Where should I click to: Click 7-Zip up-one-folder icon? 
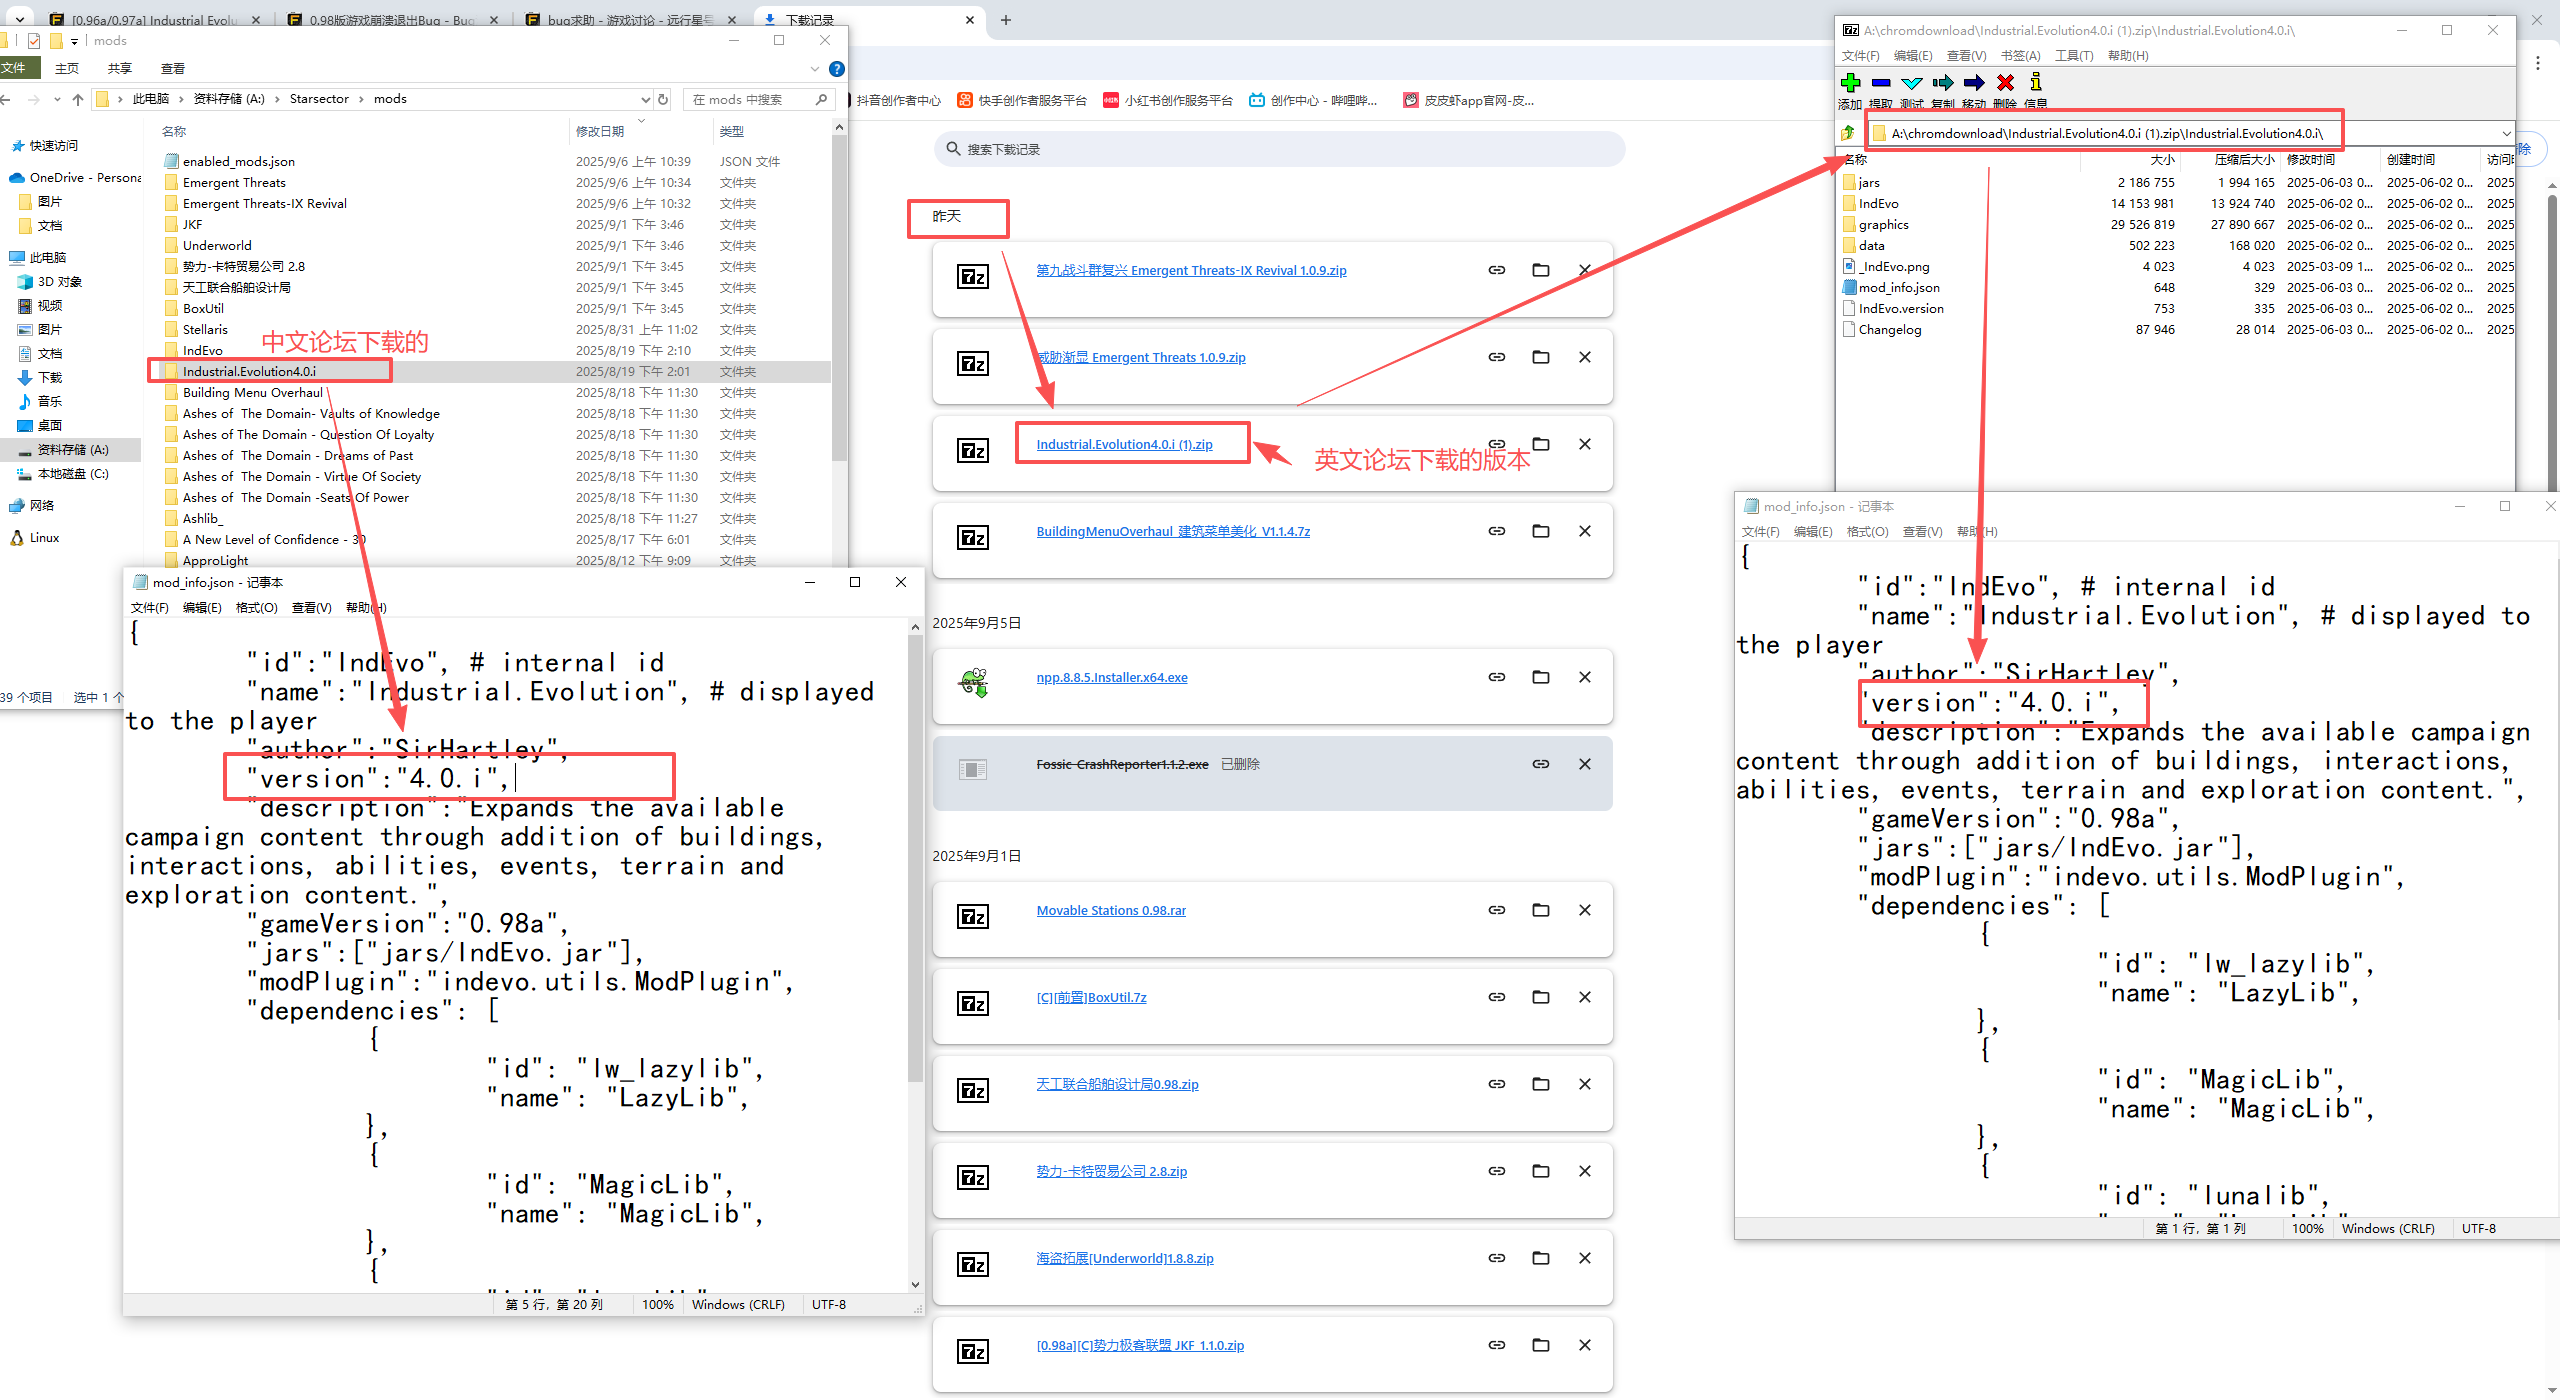pyautogui.click(x=1848, y=133)
